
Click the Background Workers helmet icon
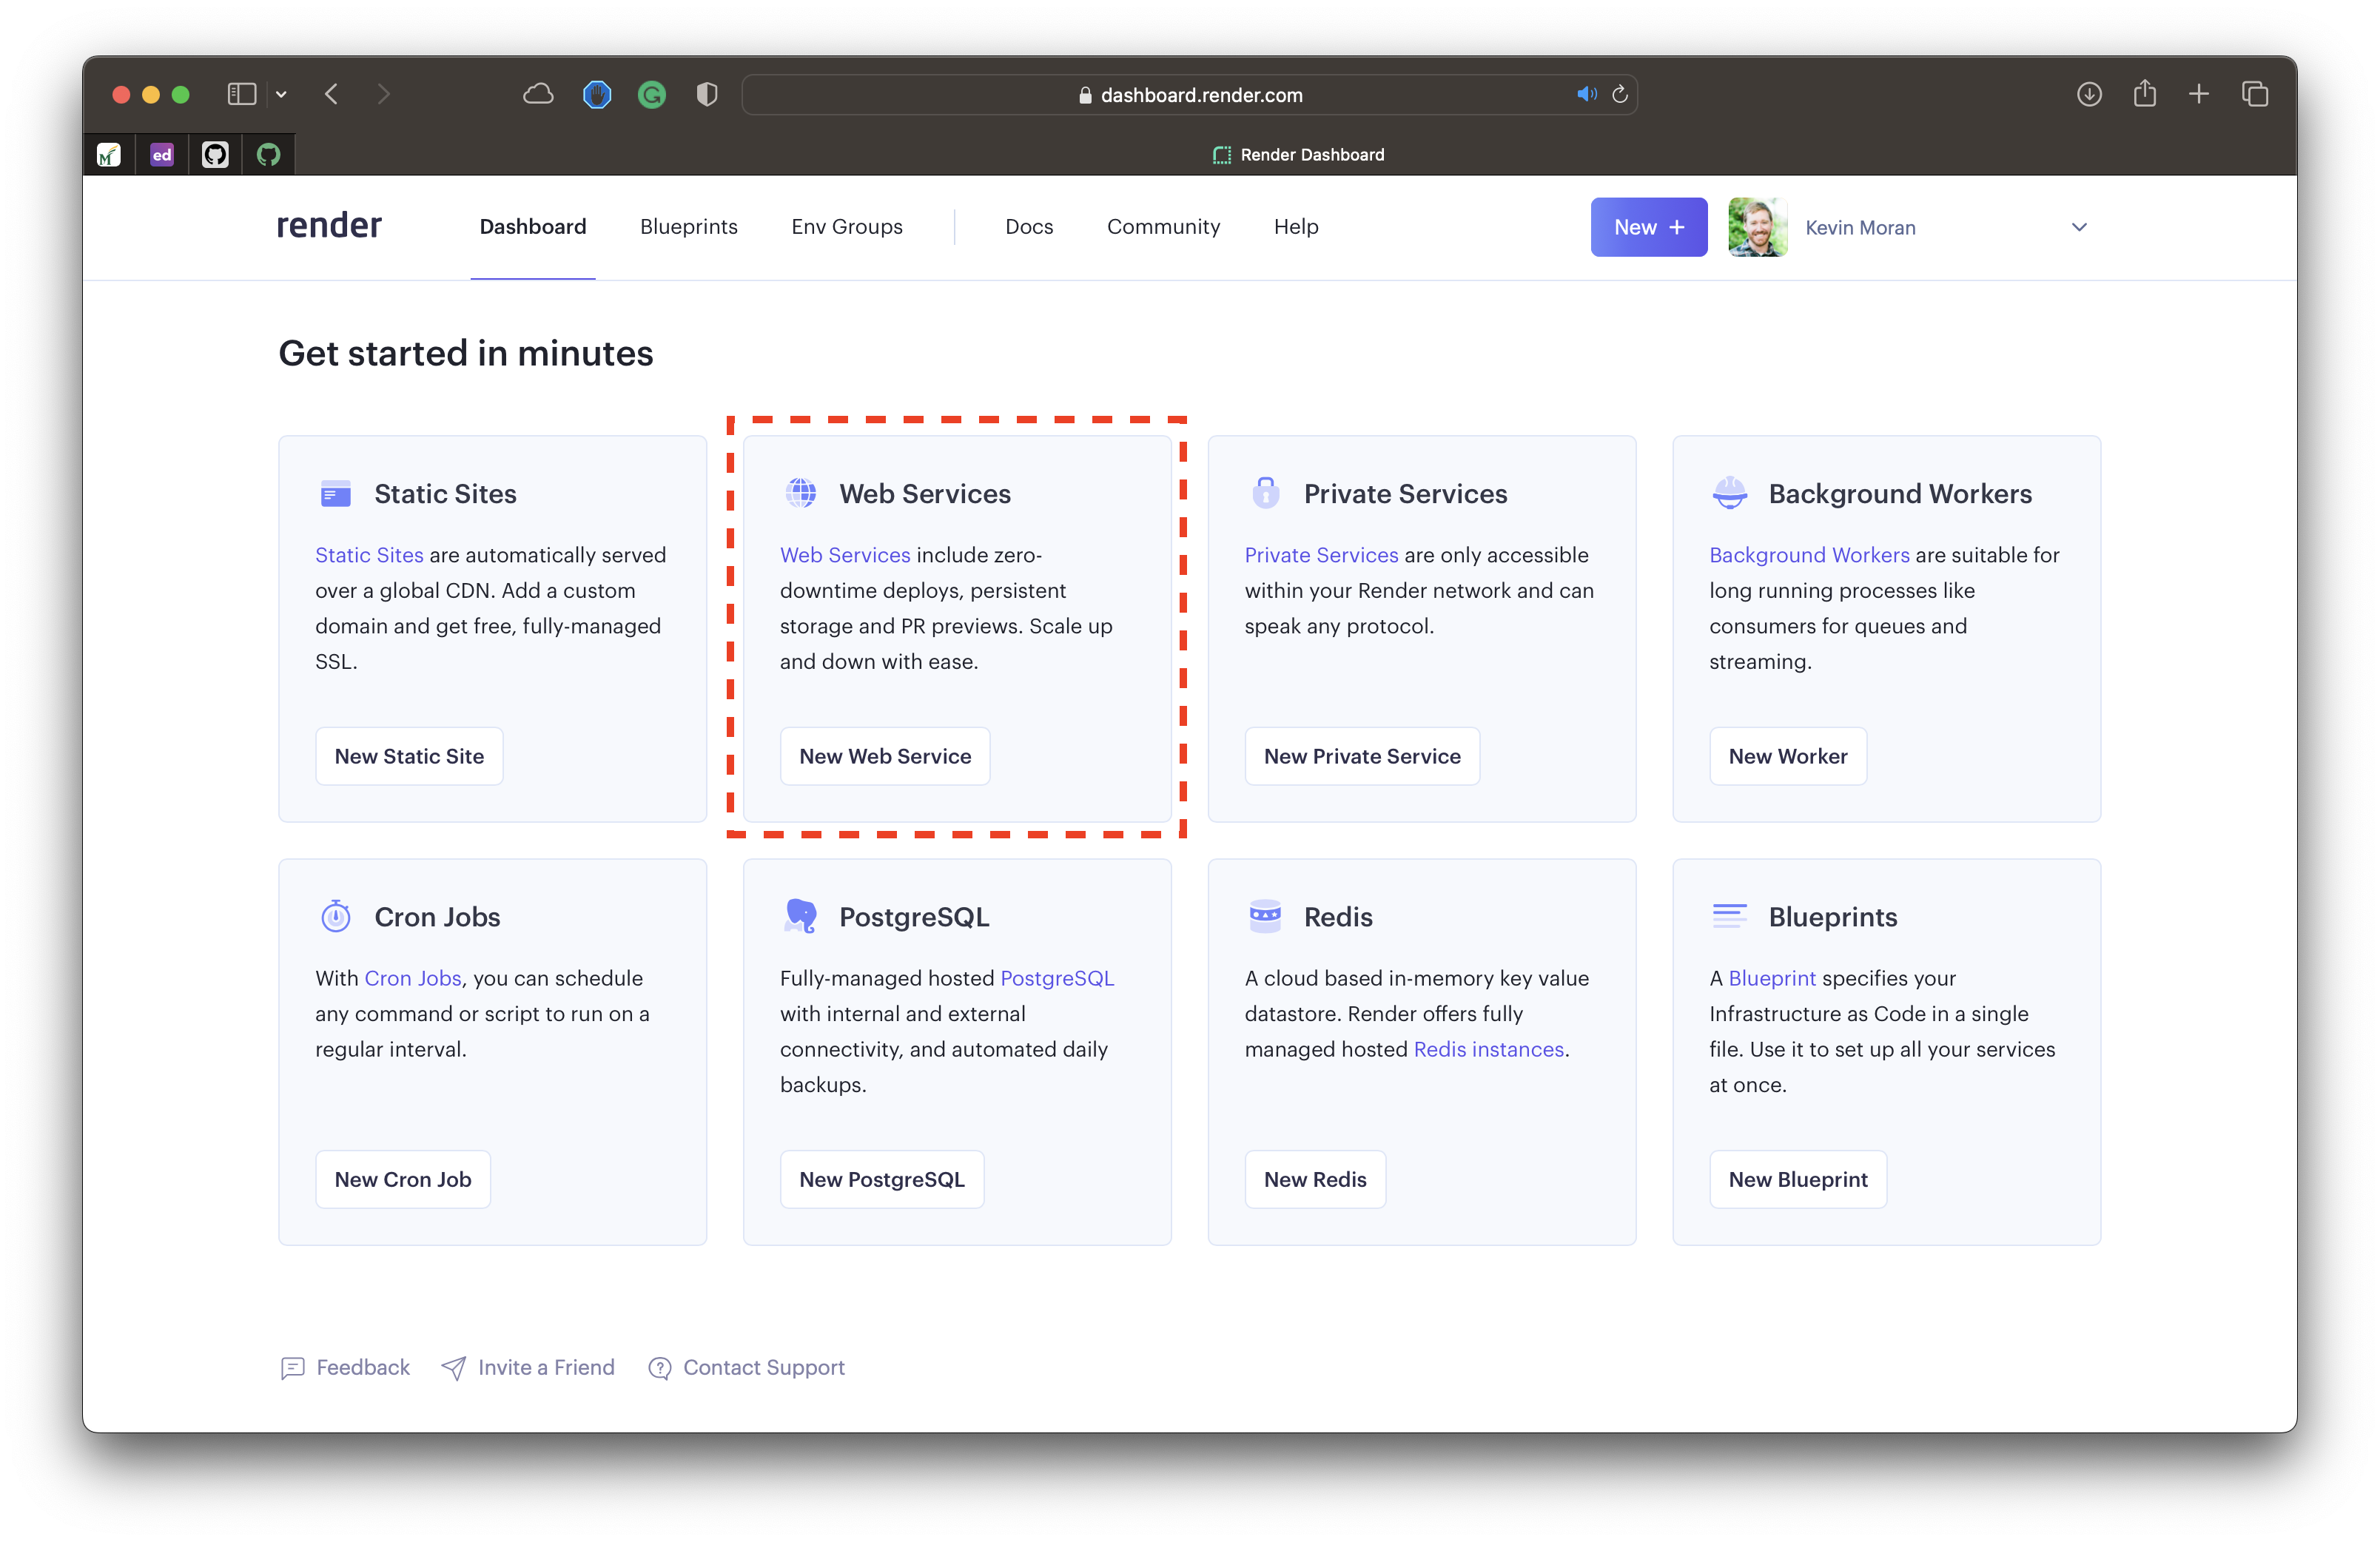click(1729, 493)
